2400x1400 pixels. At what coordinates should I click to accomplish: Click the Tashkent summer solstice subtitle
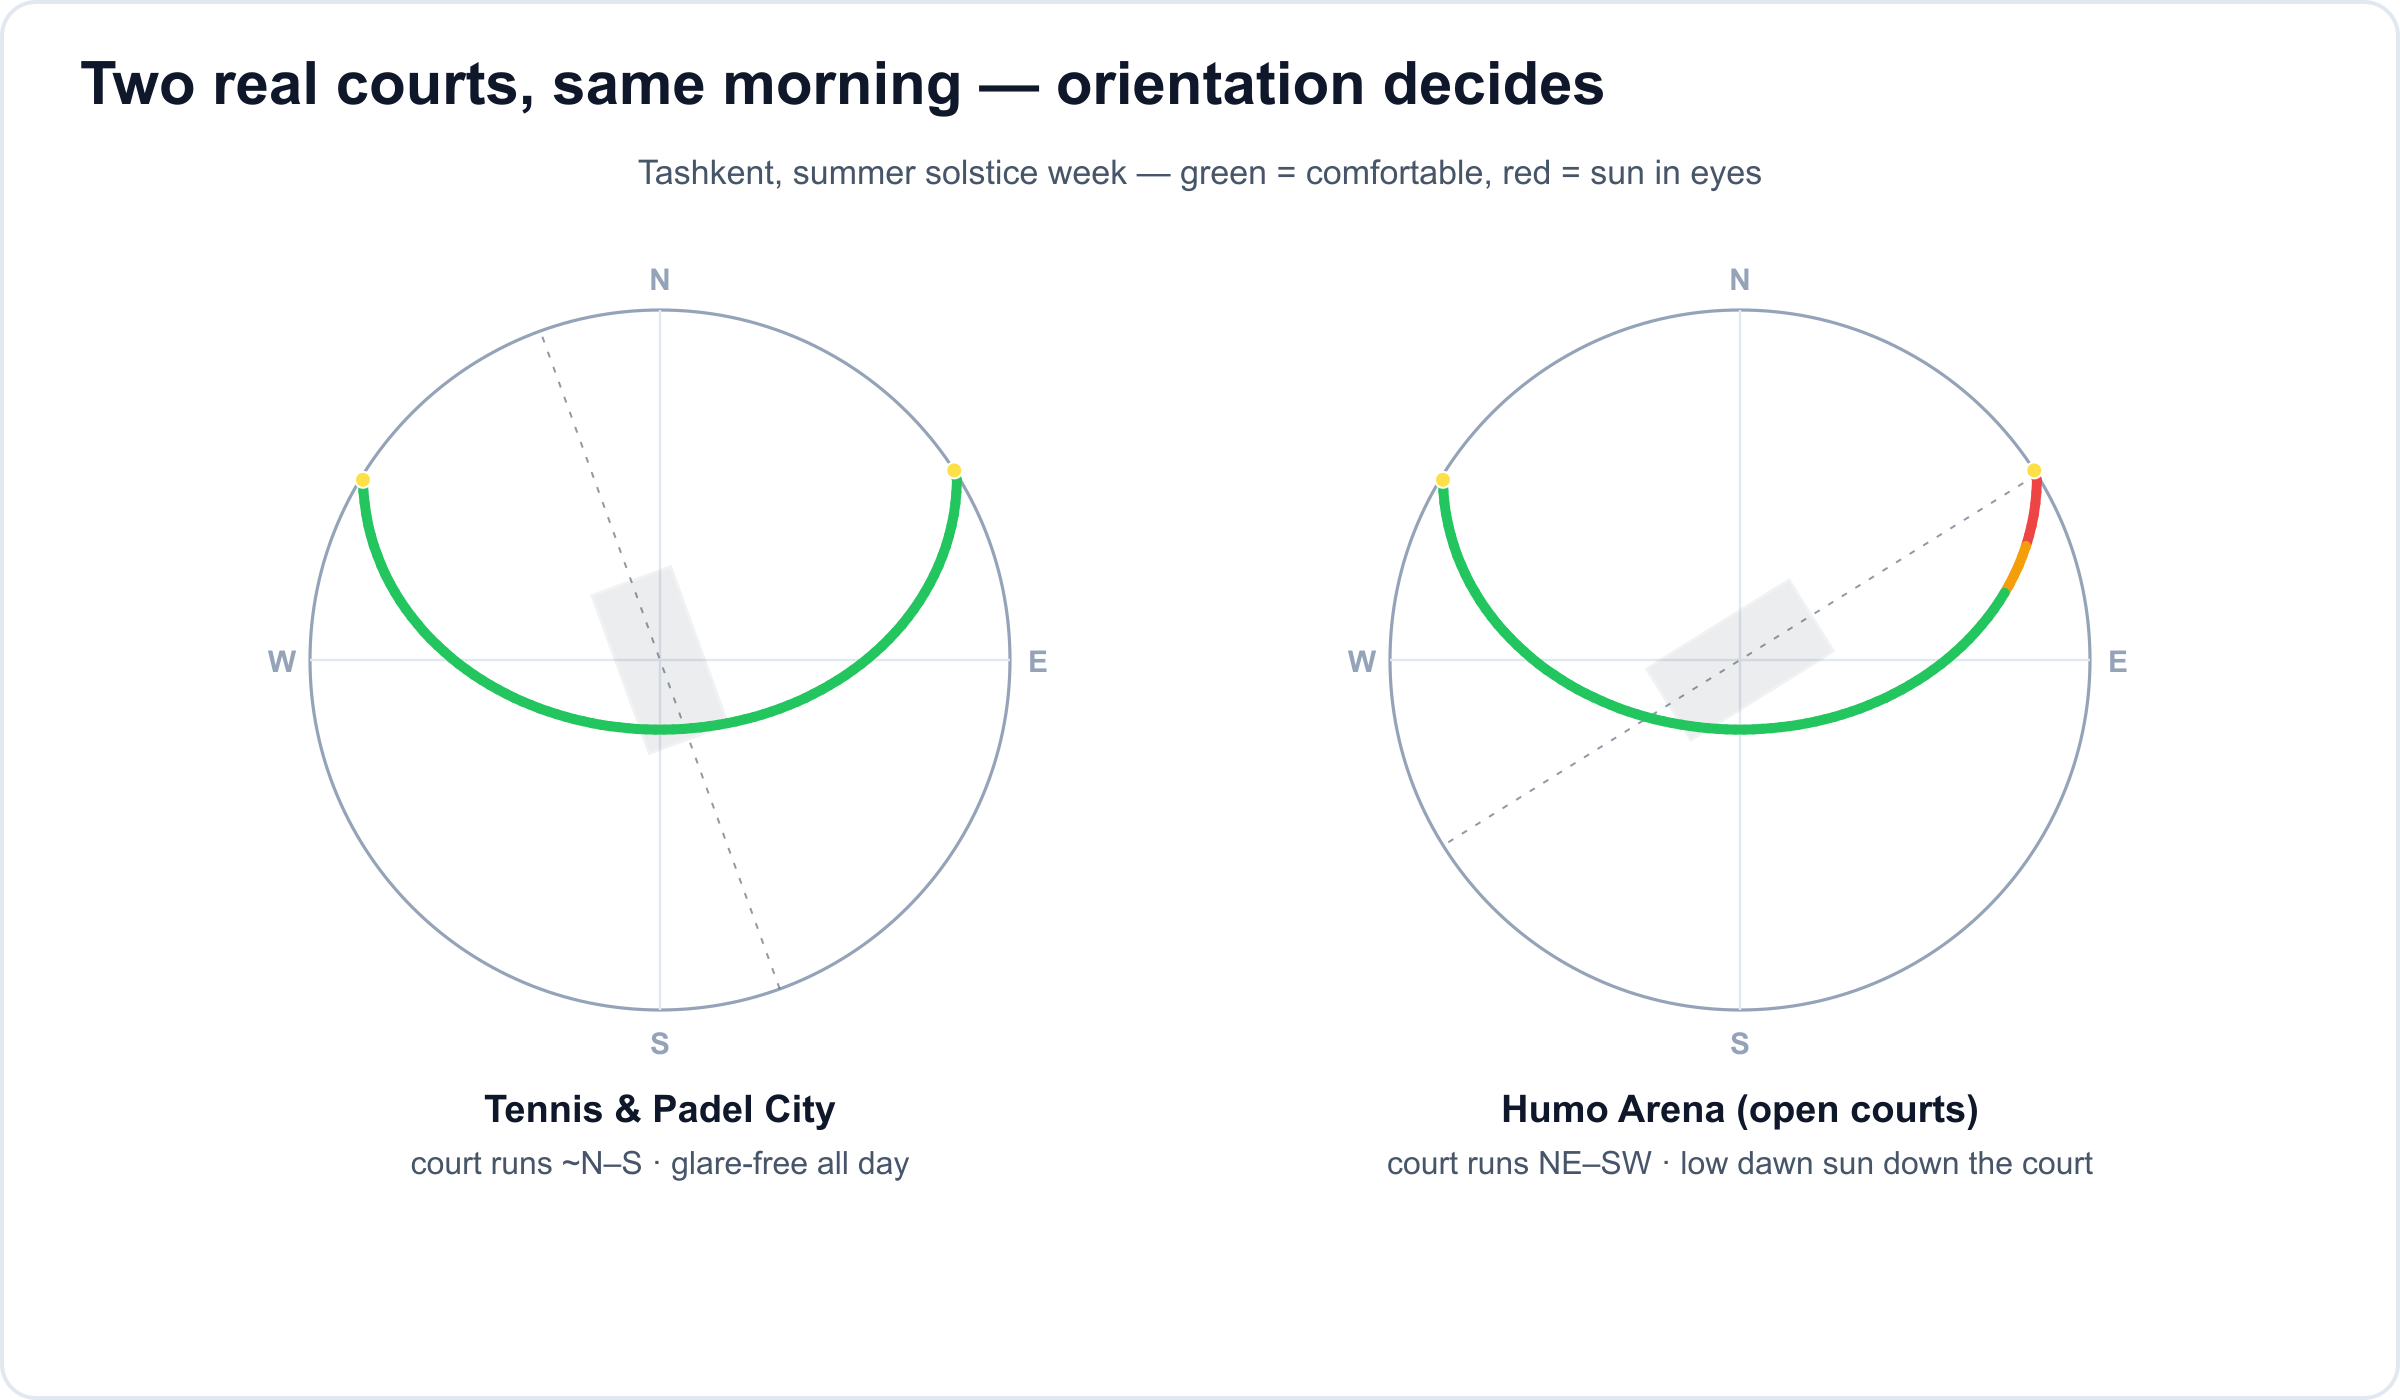tap(1200, 173)
